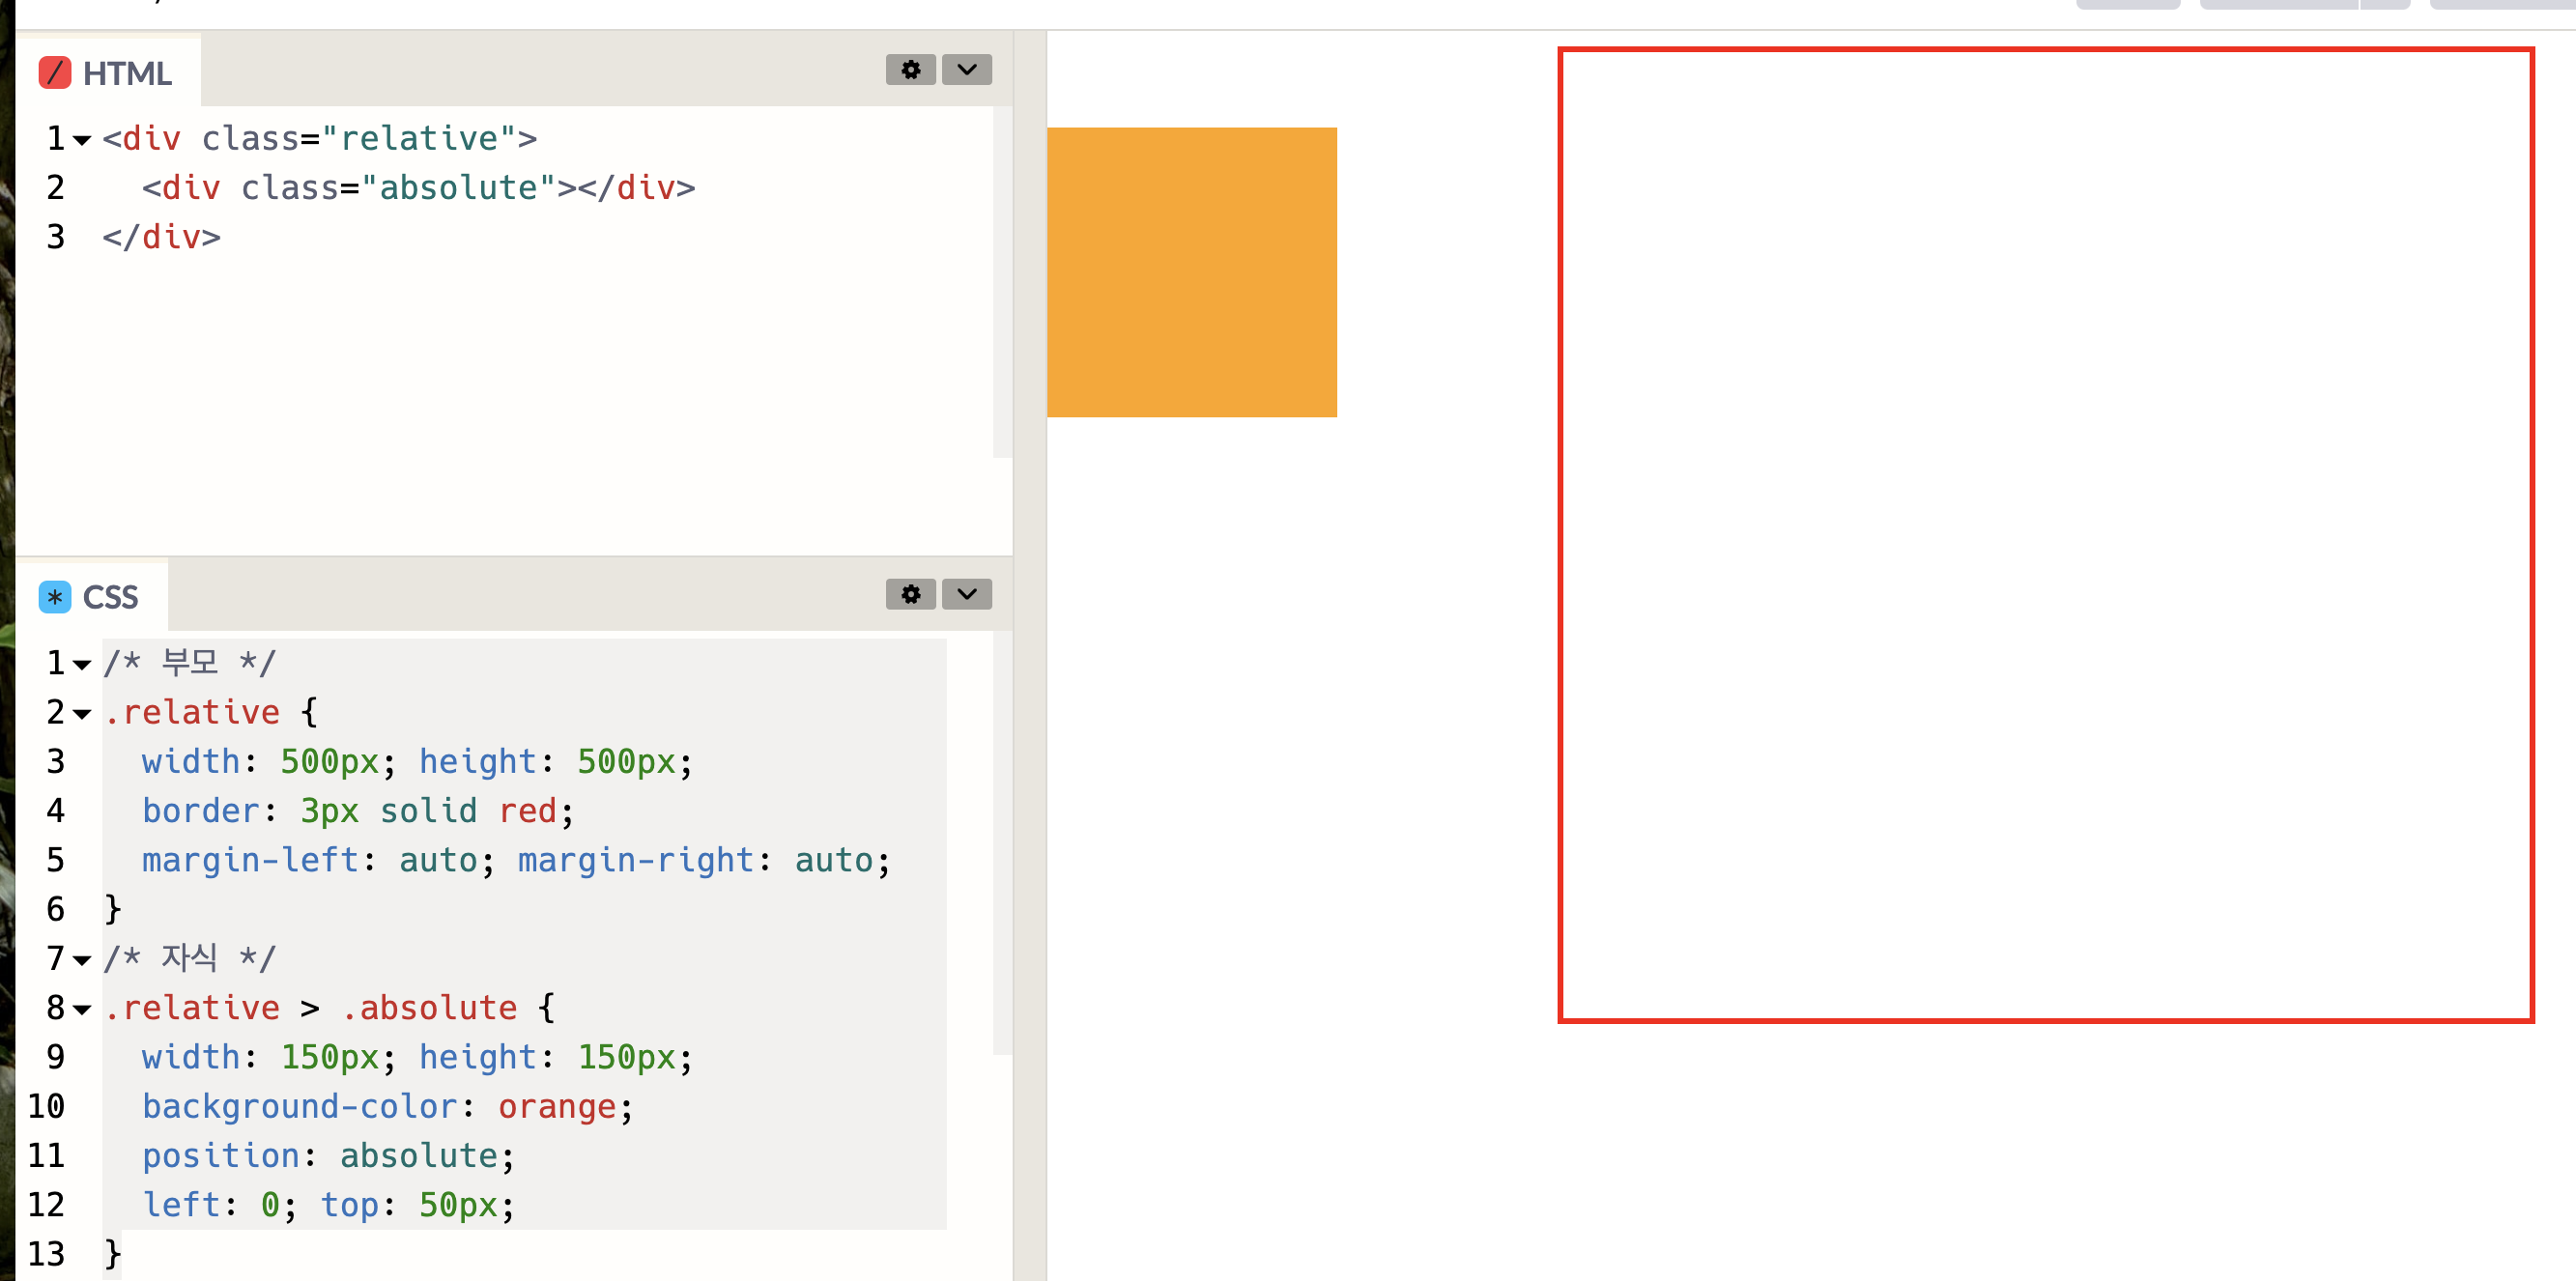
Task: Click inside the red bordered box
Action: tap(2045, 535)
